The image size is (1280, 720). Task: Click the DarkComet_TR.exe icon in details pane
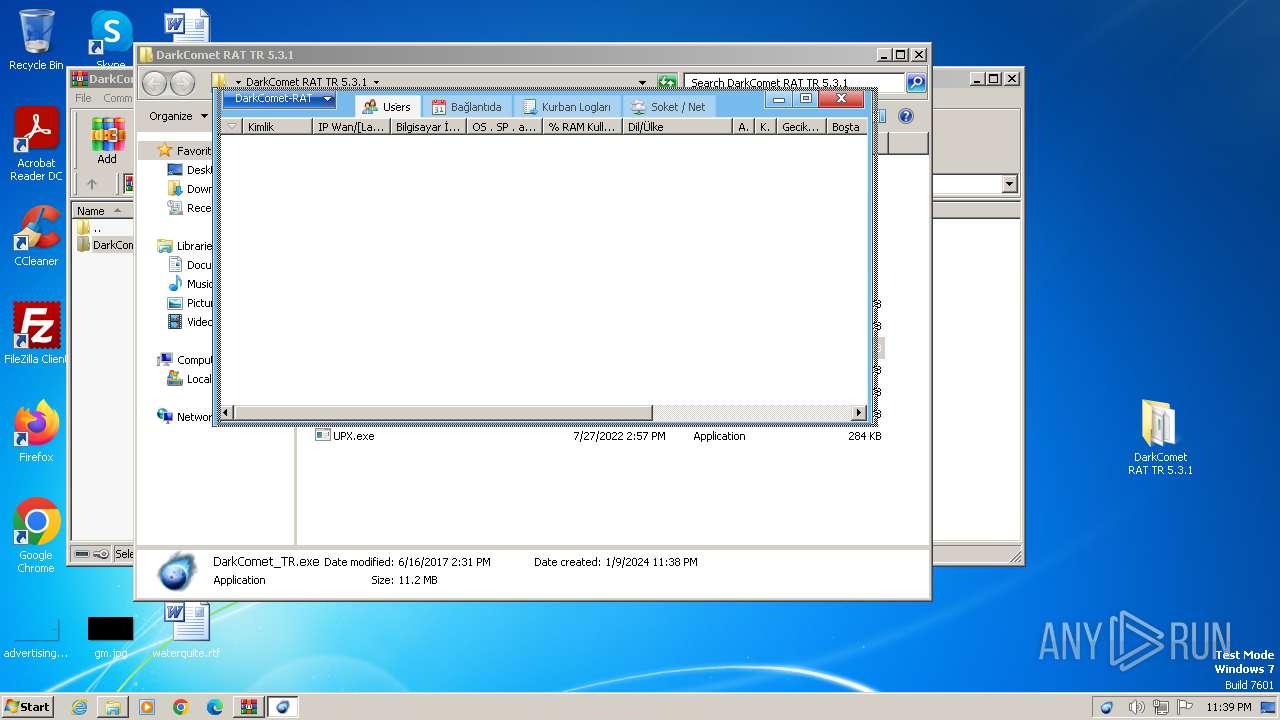tap(178, 571)
